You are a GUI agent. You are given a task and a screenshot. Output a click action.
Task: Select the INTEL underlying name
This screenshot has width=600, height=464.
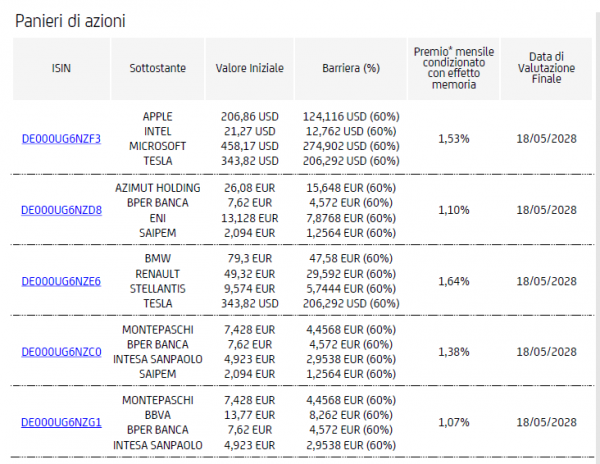pyautogui.click(x=158, y=132)
